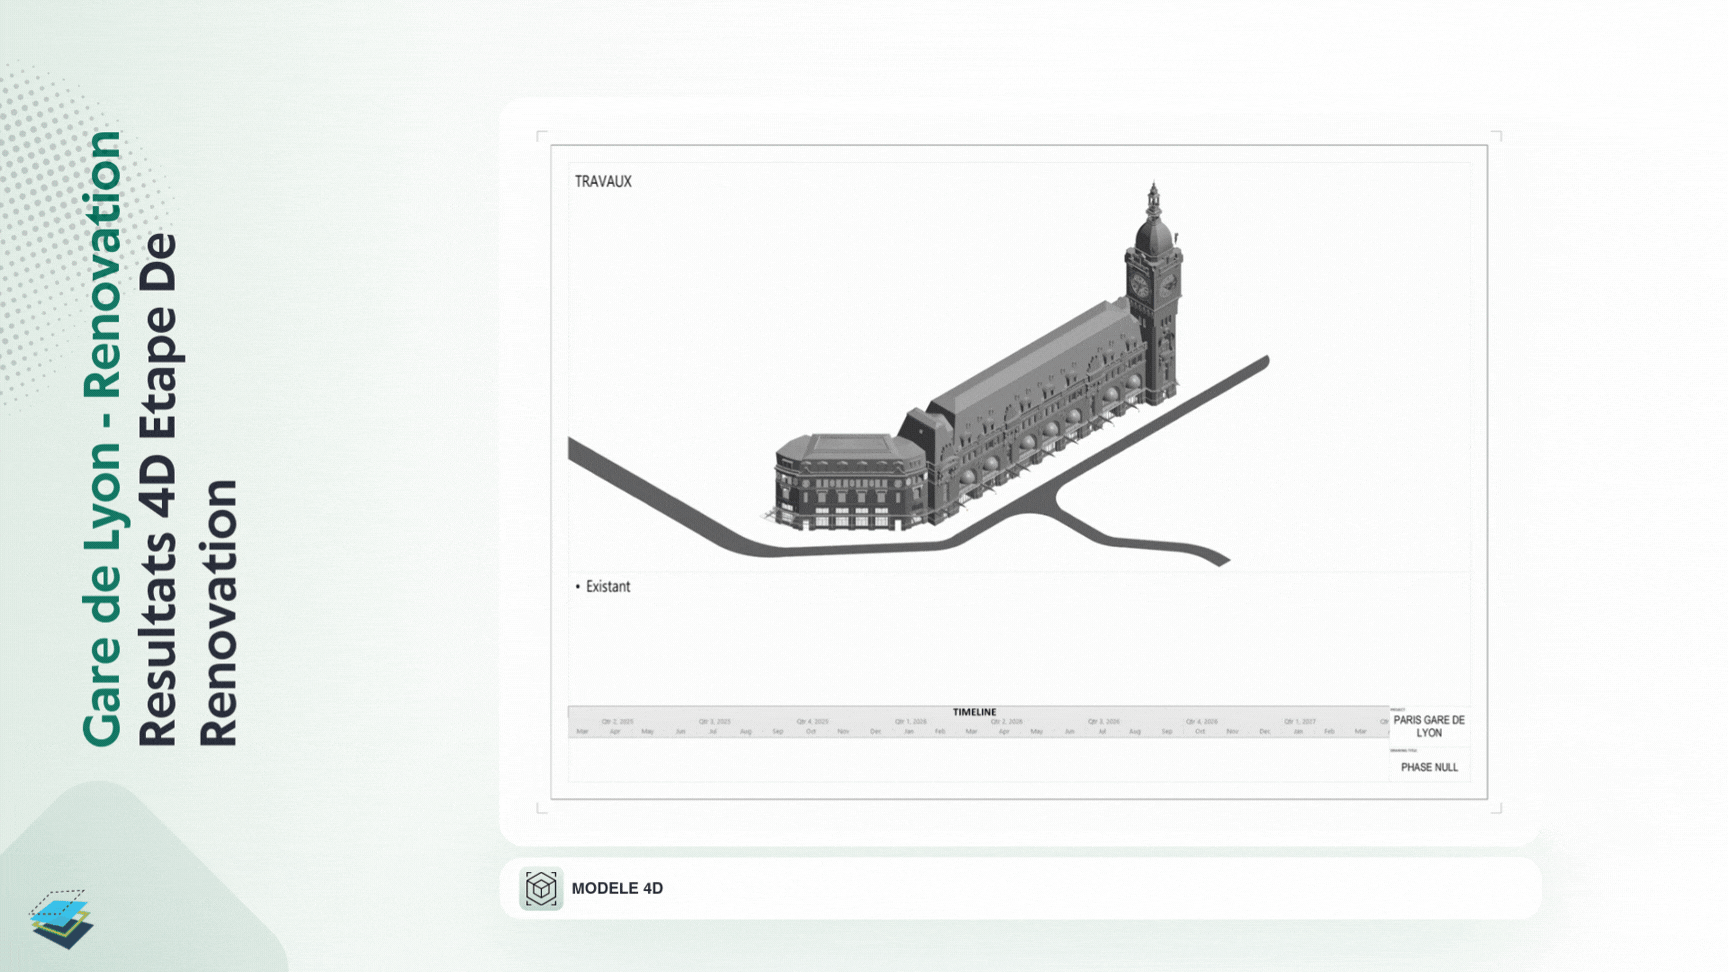
Task: Click the TIMELINE header label
Action: tap(974, 712)
